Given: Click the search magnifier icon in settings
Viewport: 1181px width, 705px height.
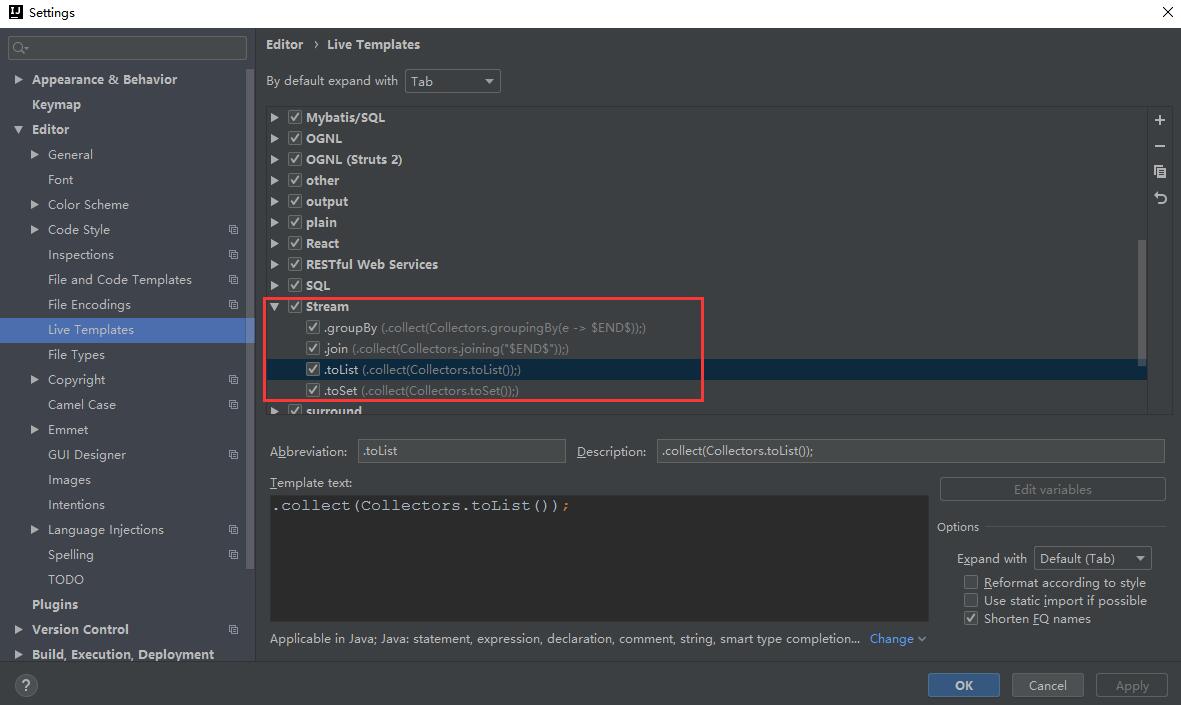Looking at the screenshot, I should [20, 47].
